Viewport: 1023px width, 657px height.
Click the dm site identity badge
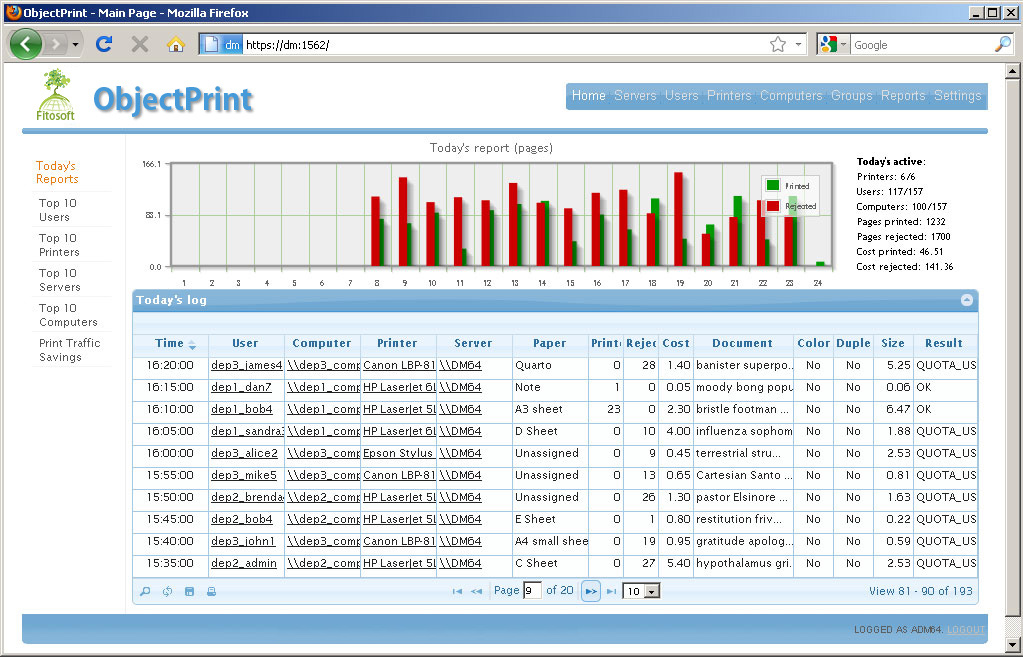click(222, 44)
